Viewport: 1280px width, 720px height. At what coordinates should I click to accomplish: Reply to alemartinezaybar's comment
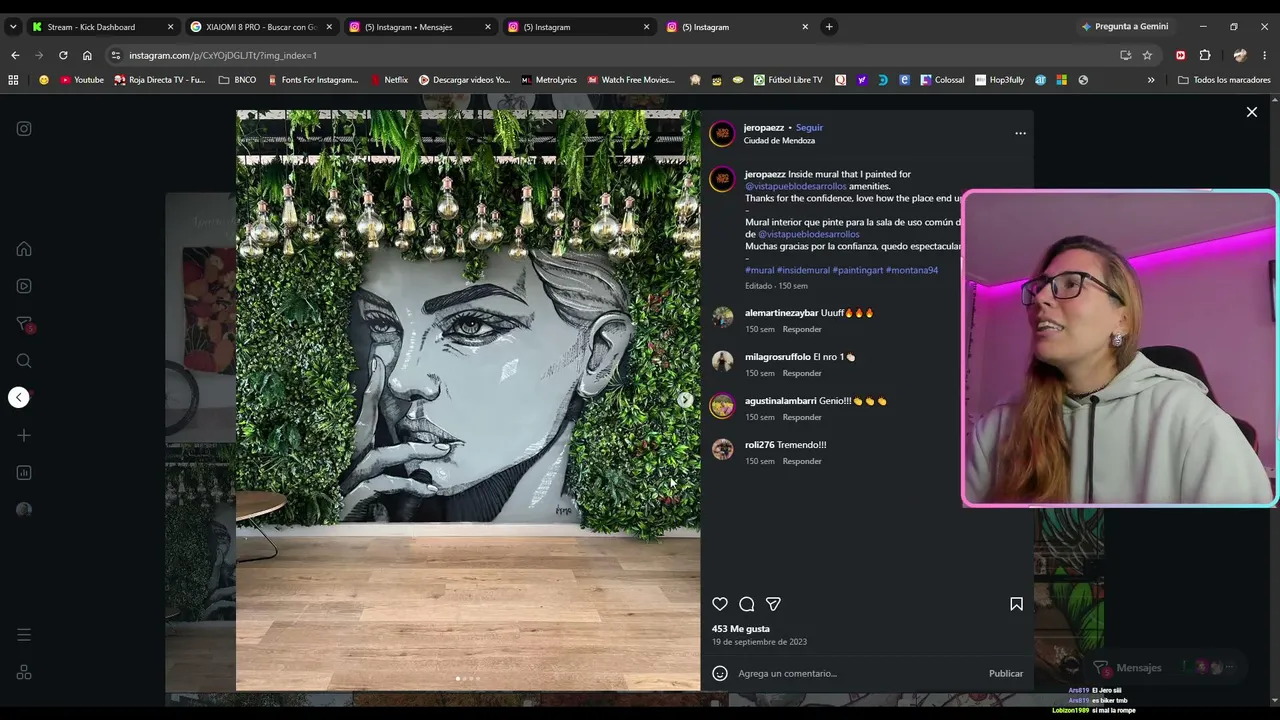click(x=802, y=329)
